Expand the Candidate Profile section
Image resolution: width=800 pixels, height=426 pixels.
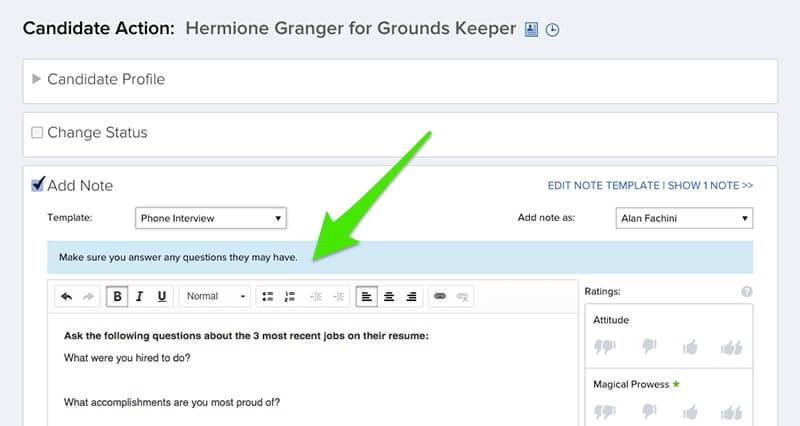(x=36, y=79)
